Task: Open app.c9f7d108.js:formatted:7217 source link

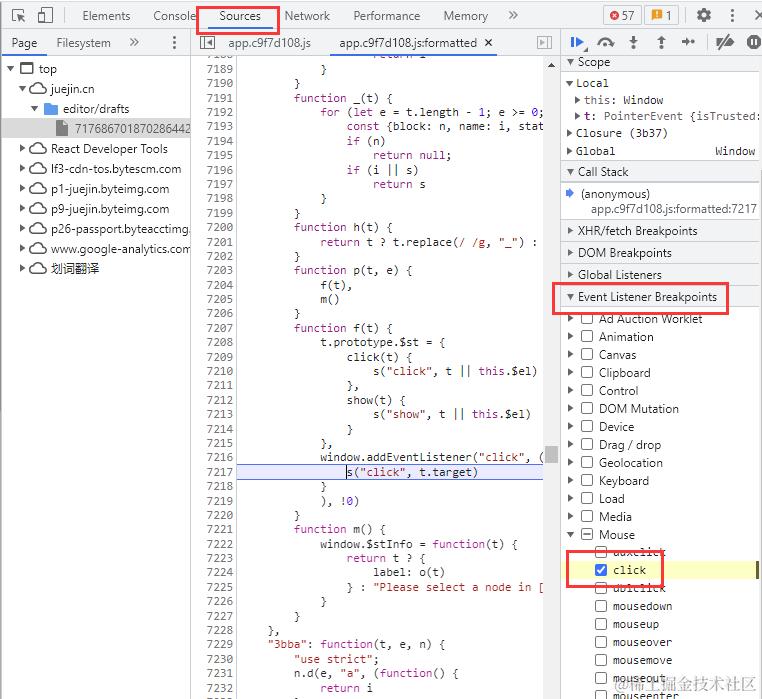Action: (674, 209)
